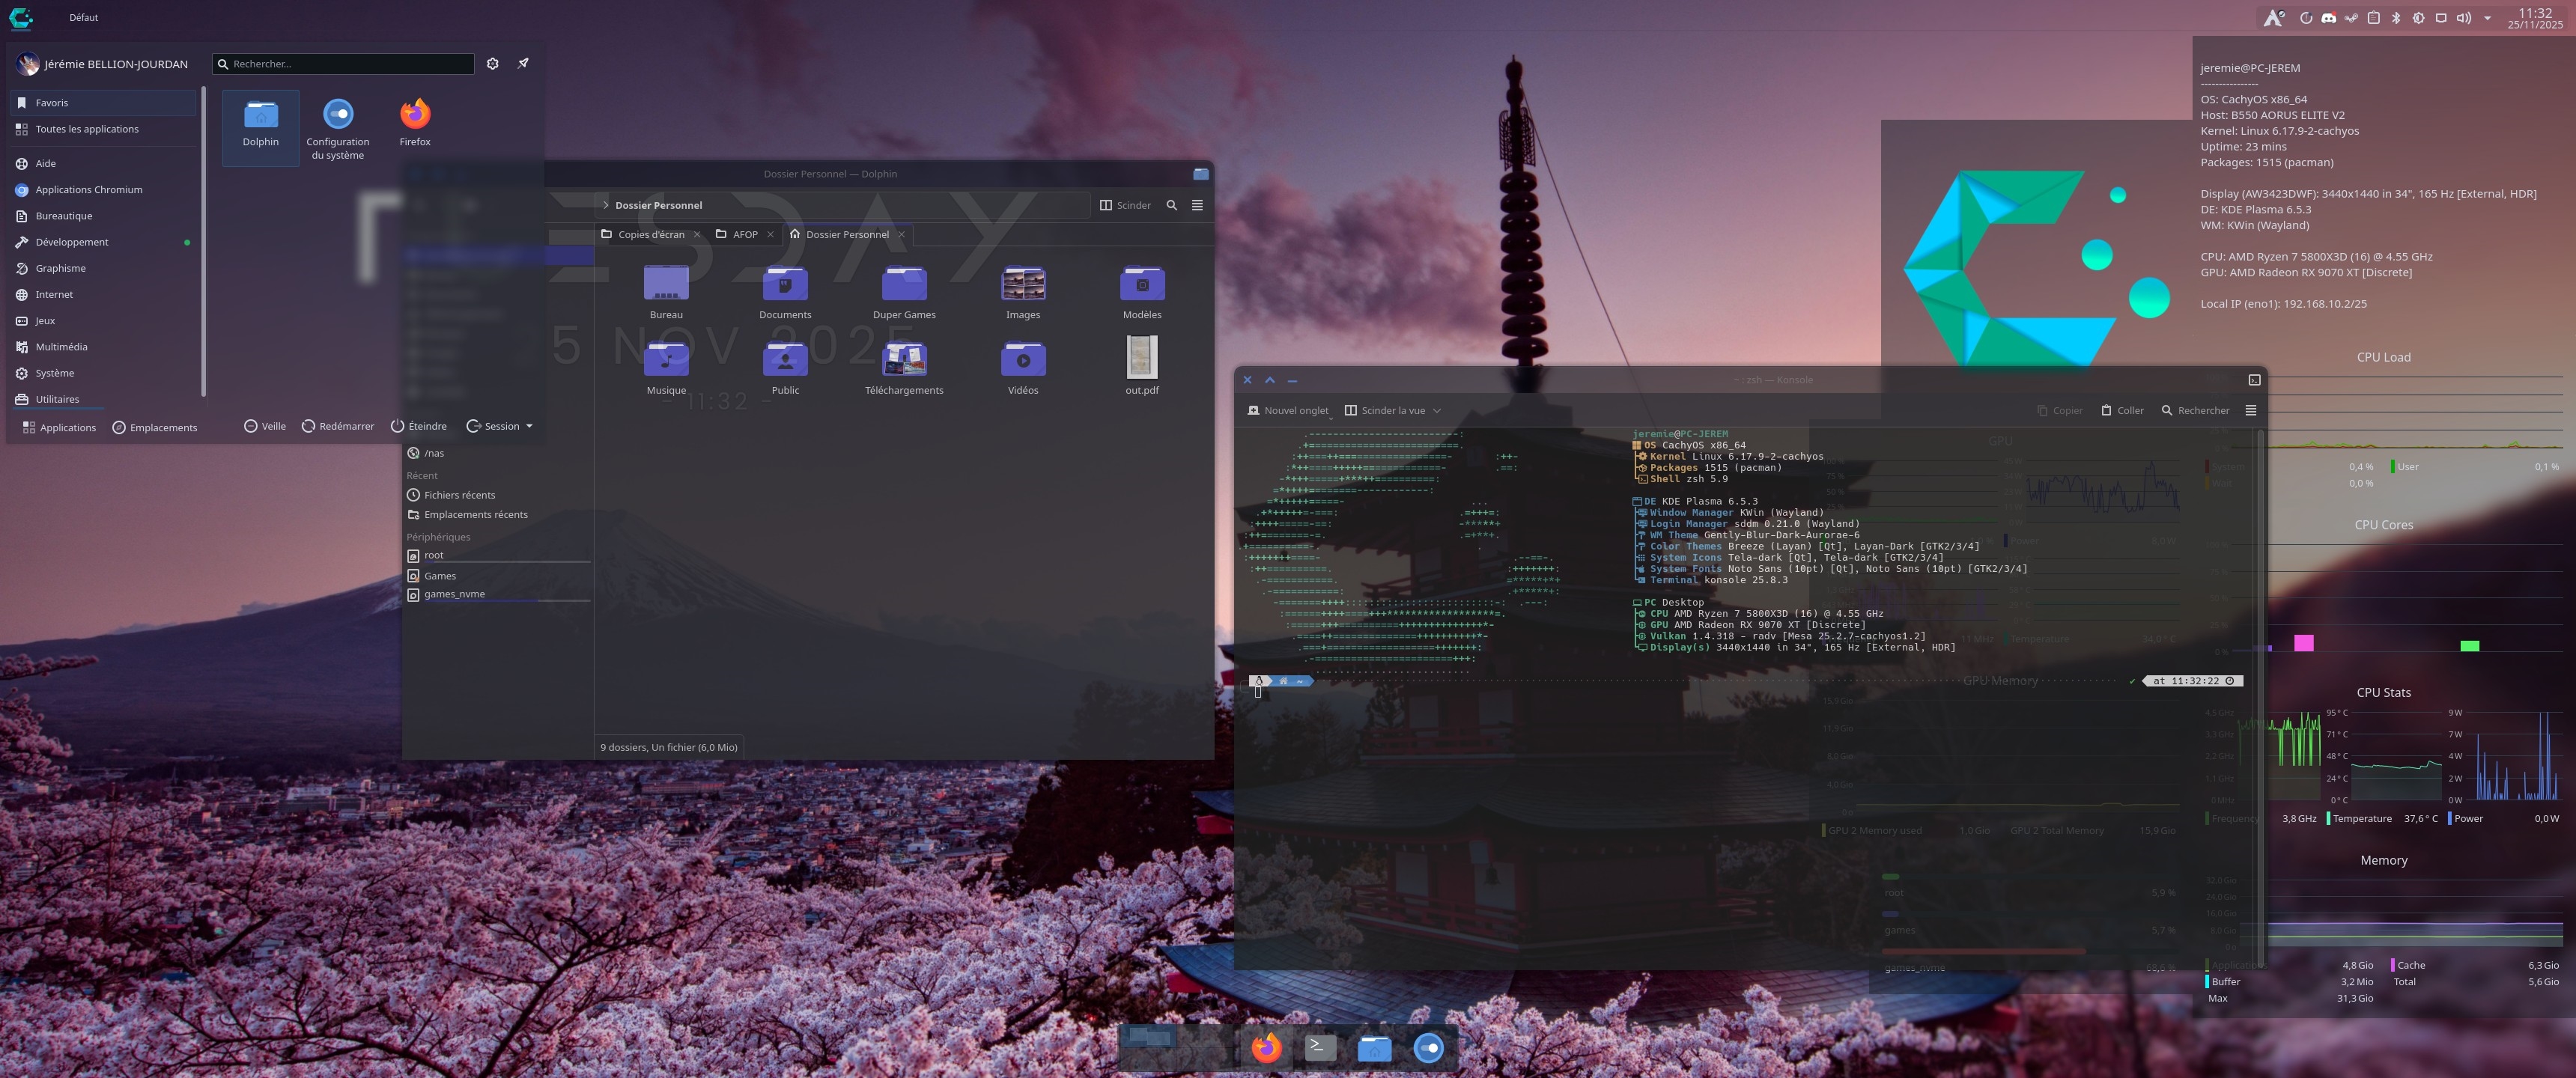Click Coller in the Konsole toolbar
The width and height of the screenshot is (2576, 1078).
coord(2122,410)
